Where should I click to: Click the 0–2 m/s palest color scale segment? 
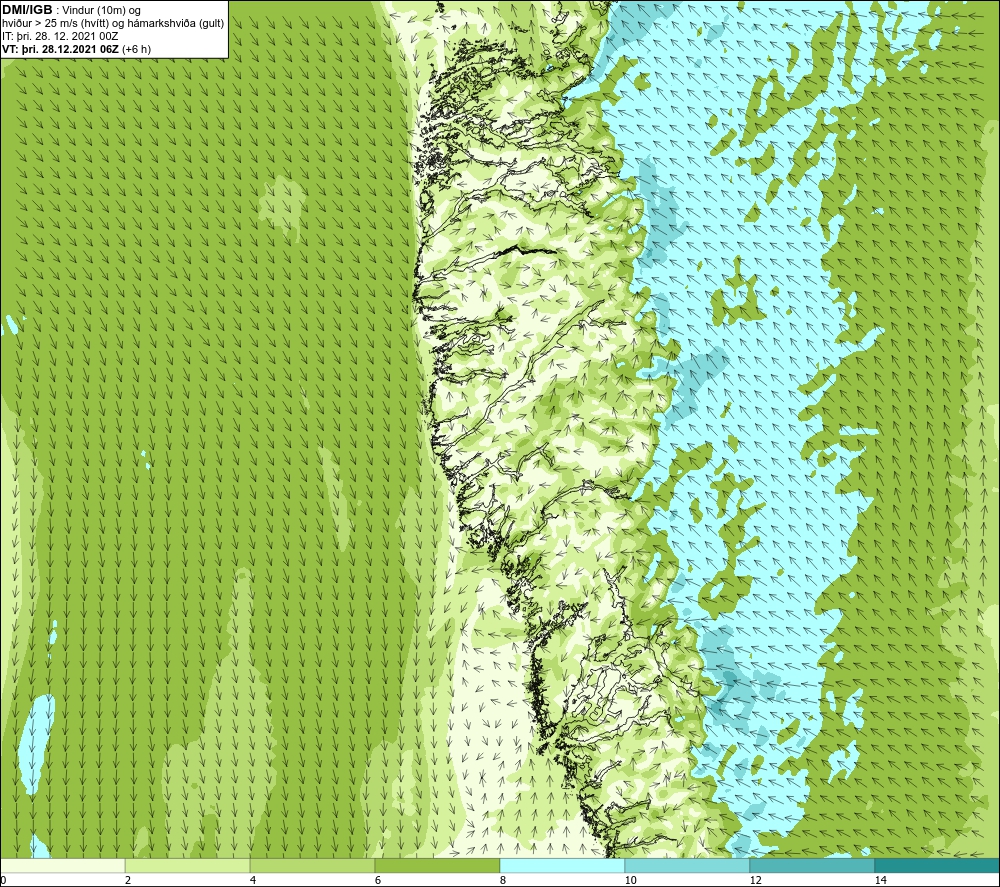(63, 866)
